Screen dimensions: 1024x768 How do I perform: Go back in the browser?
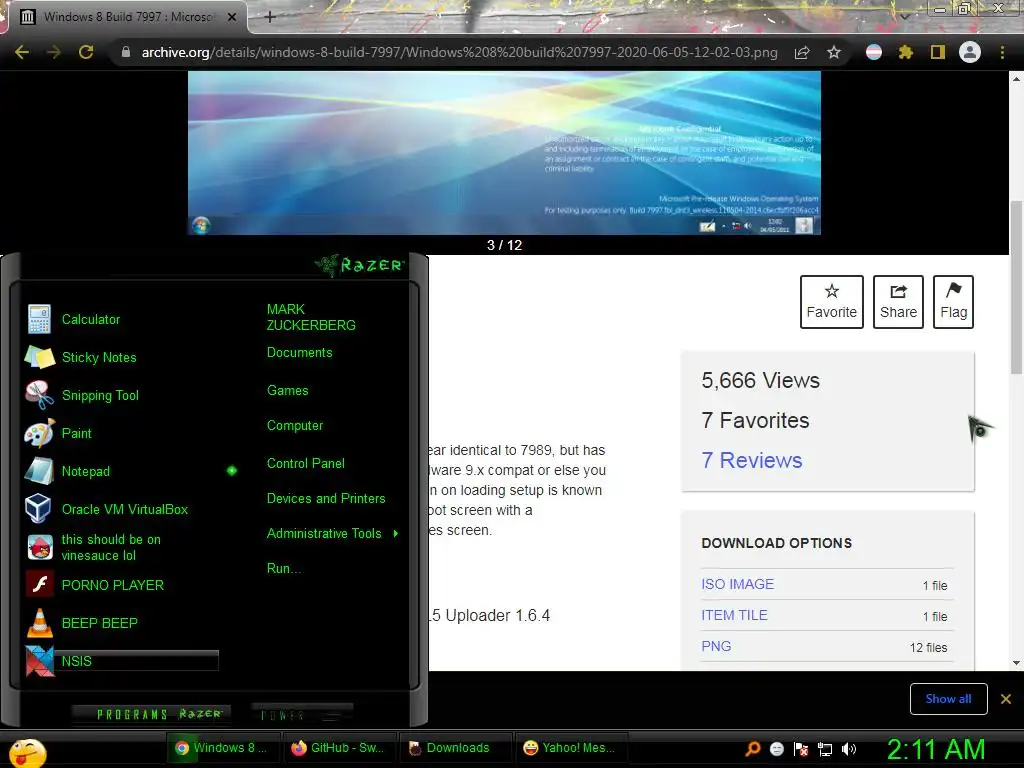tap(22, 52)
